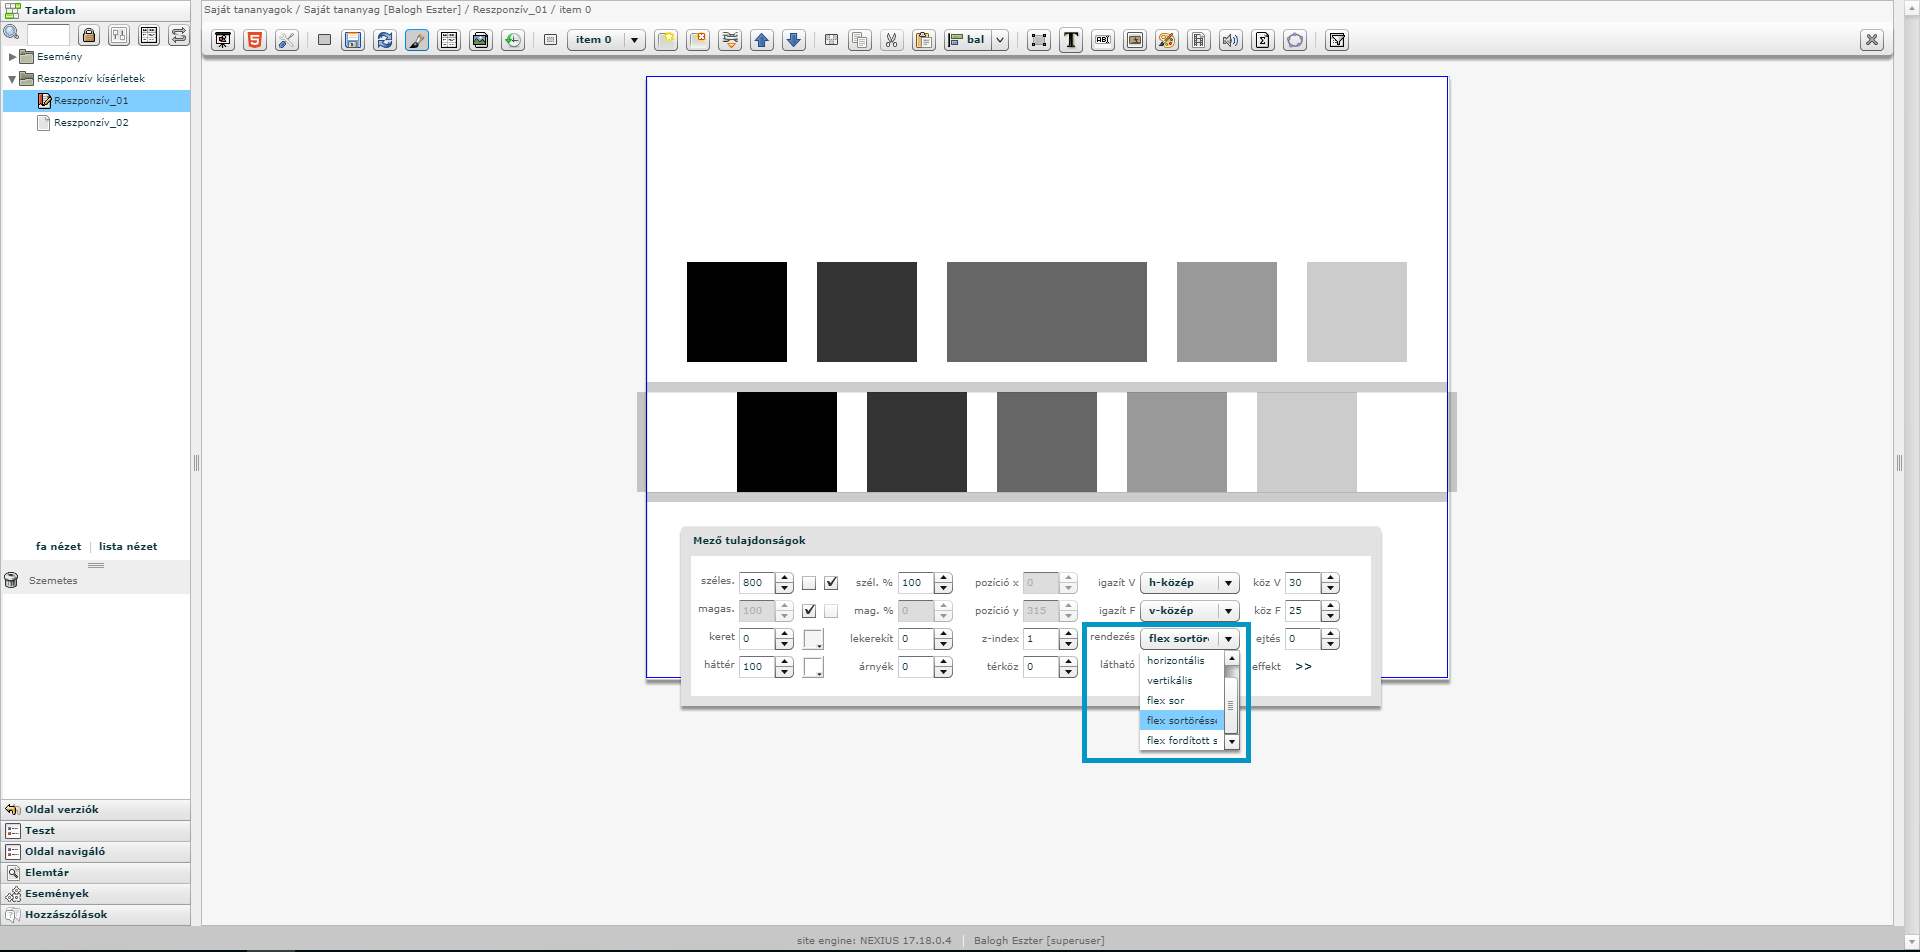Open the item 0 dropdown
The image size is (1920, 952).
click(606, 40)
